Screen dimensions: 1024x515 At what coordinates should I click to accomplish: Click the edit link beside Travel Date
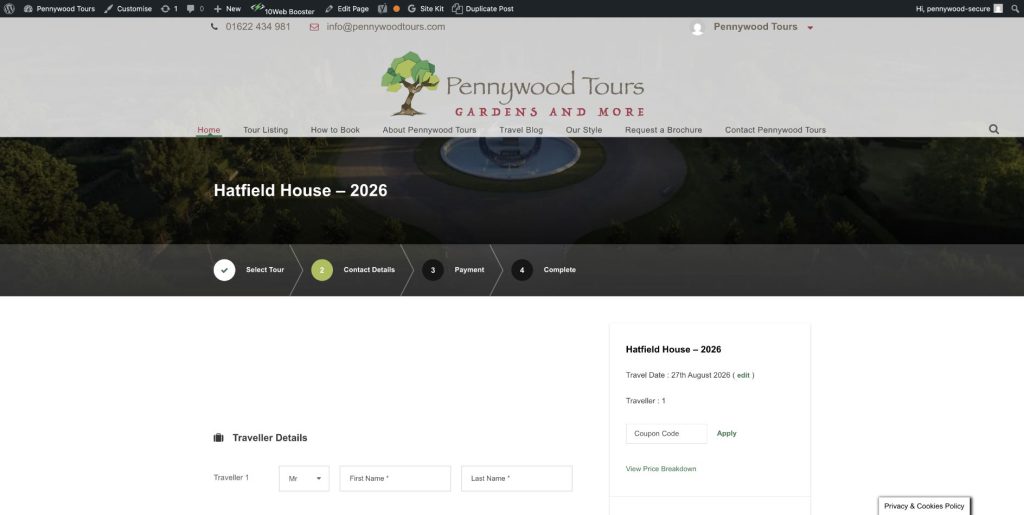click(743, 375)
